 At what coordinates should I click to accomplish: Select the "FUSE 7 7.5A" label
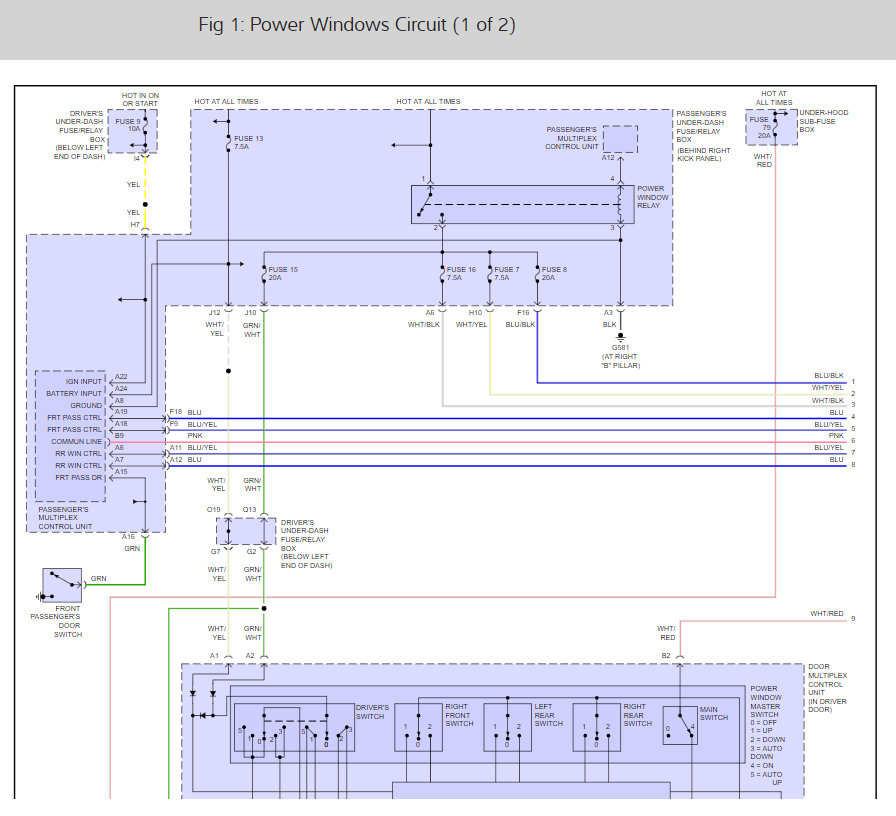tap(506, 273)
